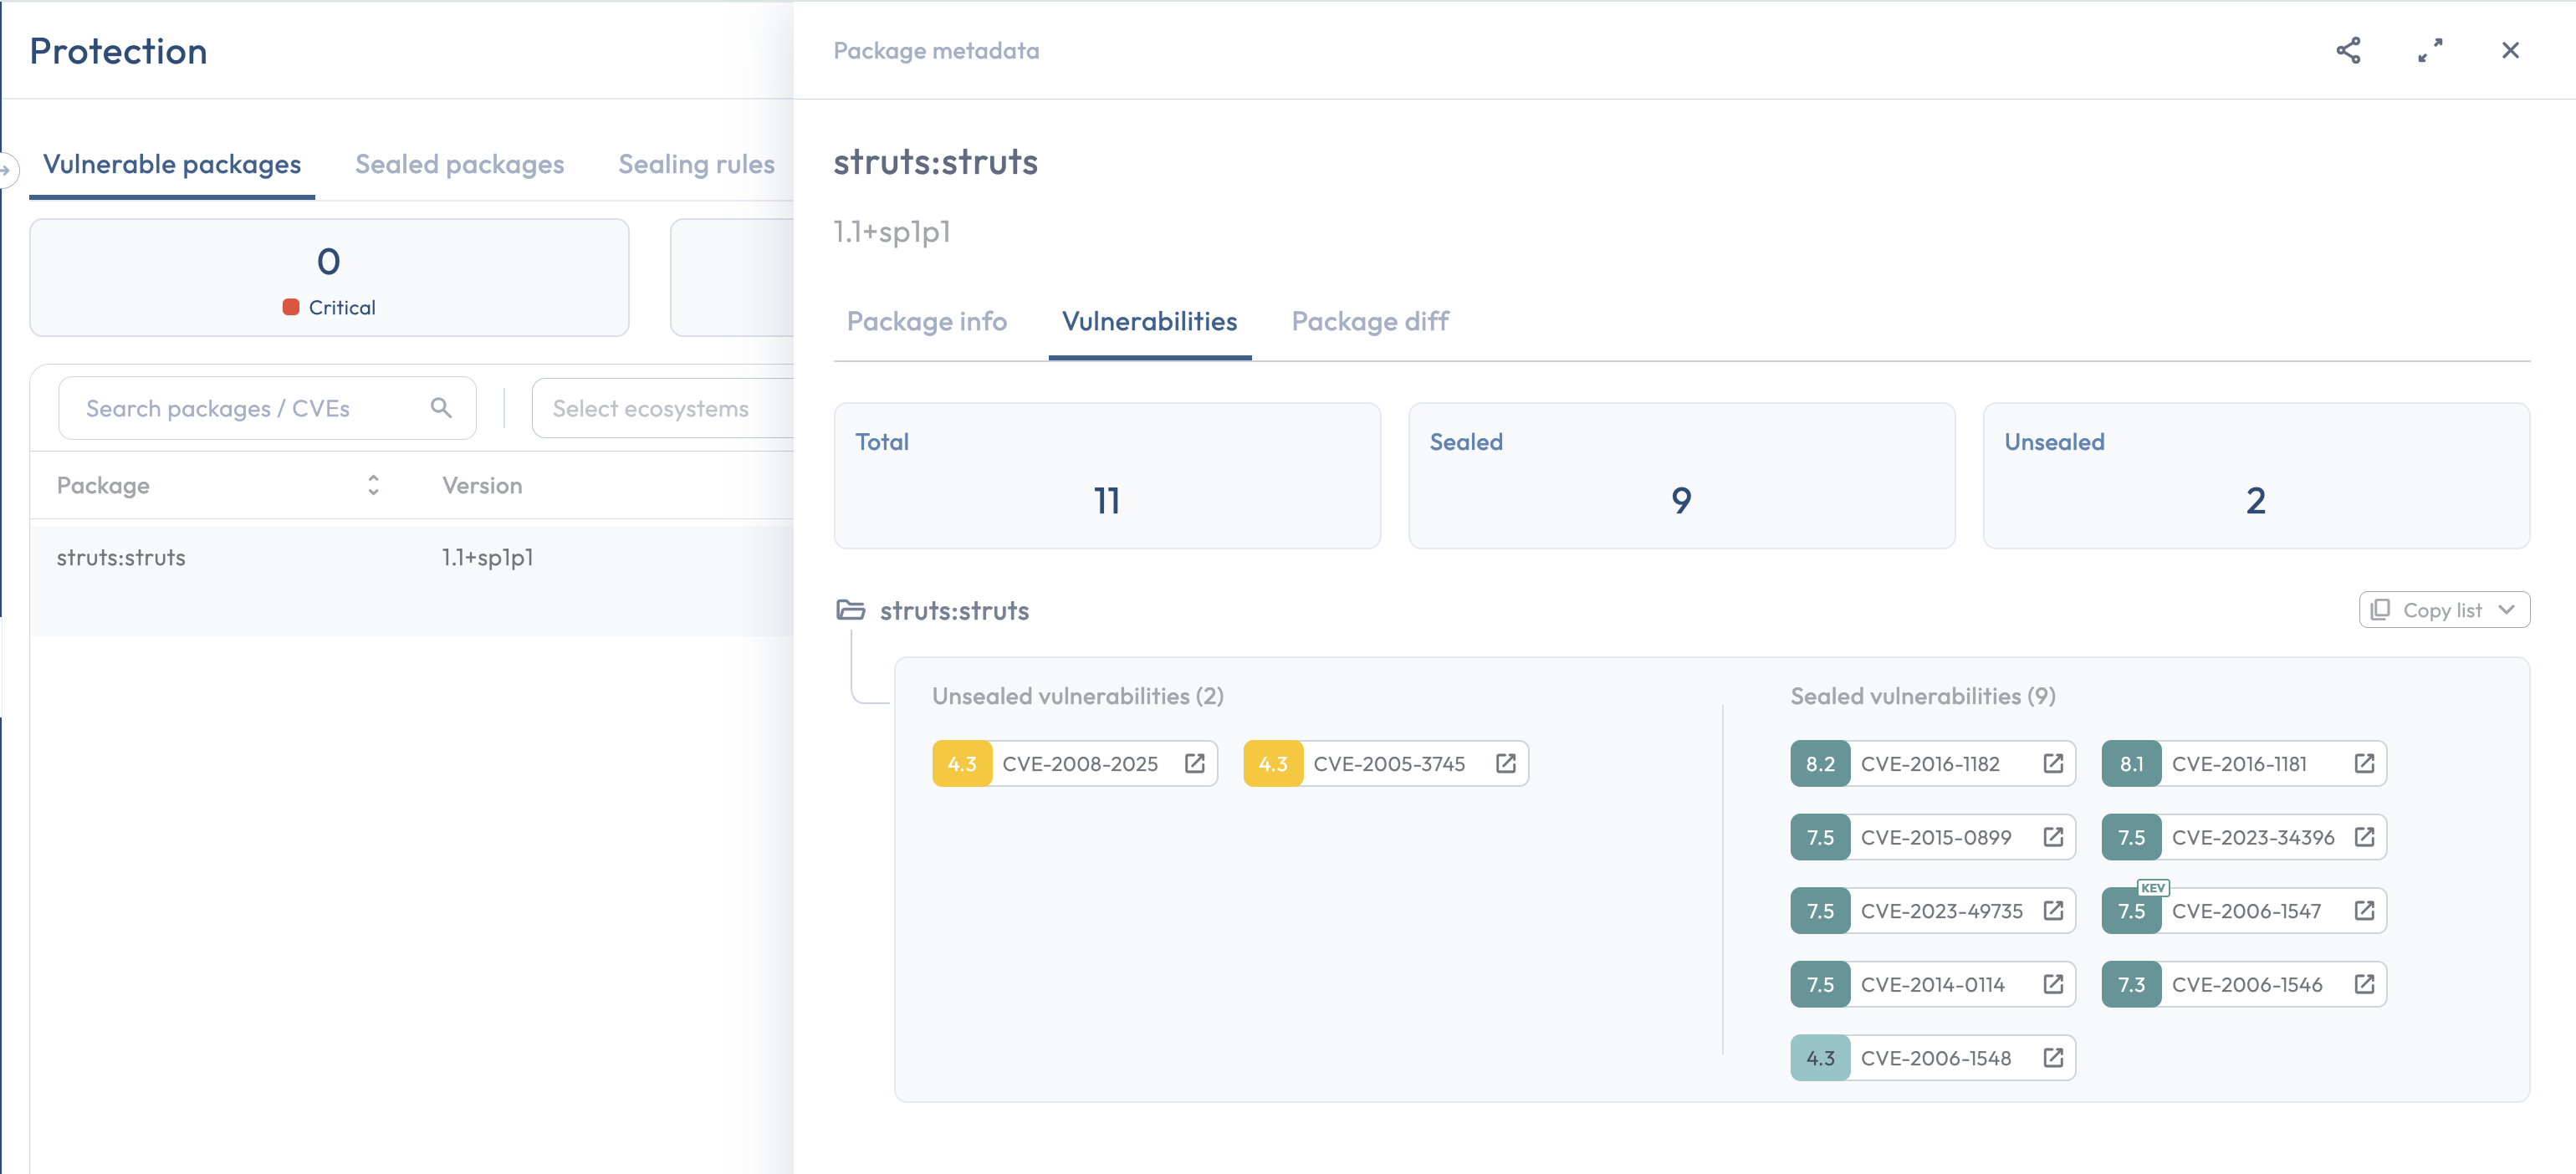This screenshot has height=1174, width=2576.
Task: Click the share icon in Package metadata header
Action: (x=2348, y=50)
